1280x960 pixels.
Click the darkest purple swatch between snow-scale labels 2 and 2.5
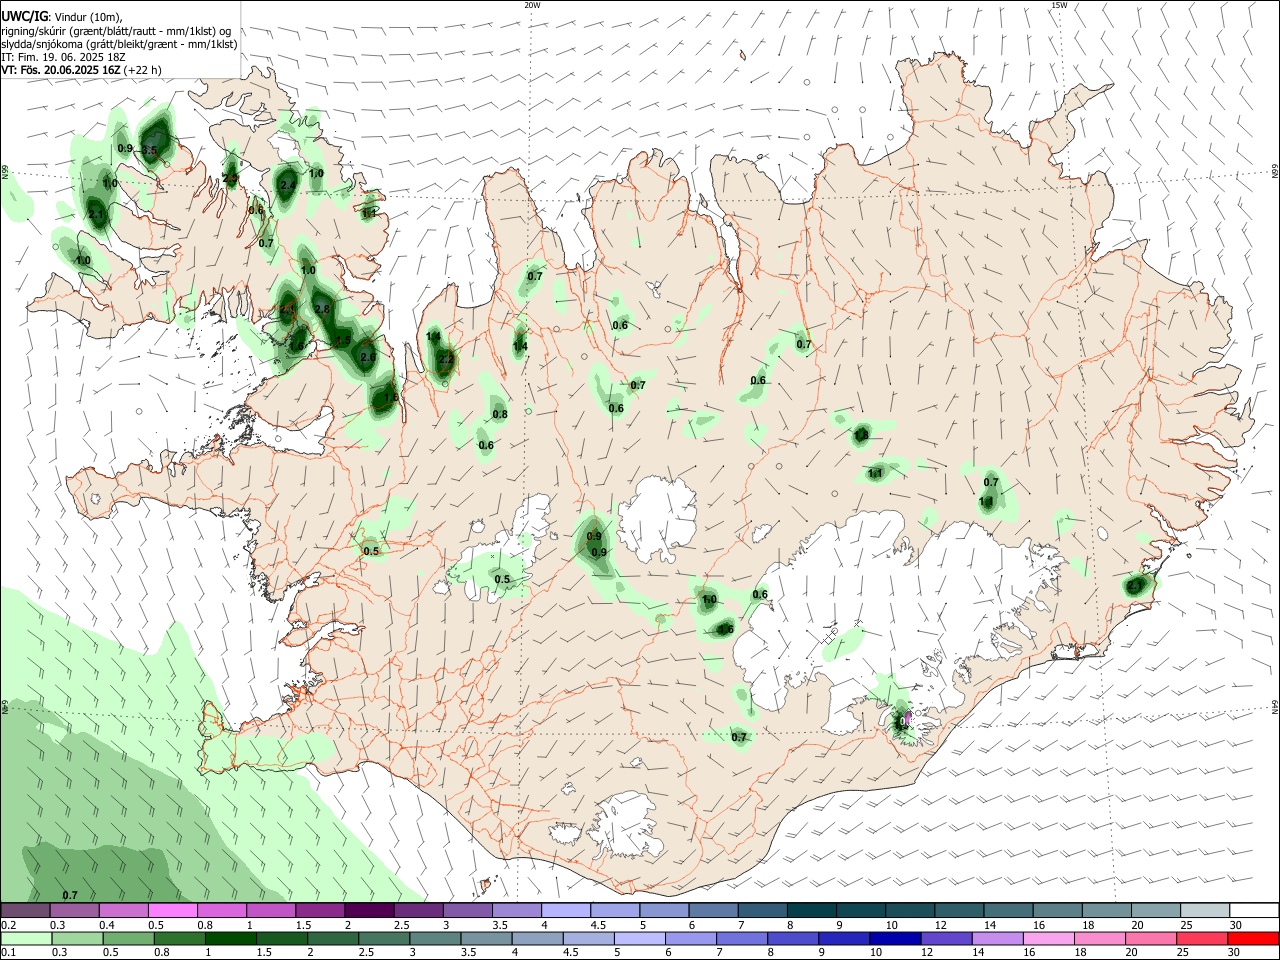(x=369, y=910)
